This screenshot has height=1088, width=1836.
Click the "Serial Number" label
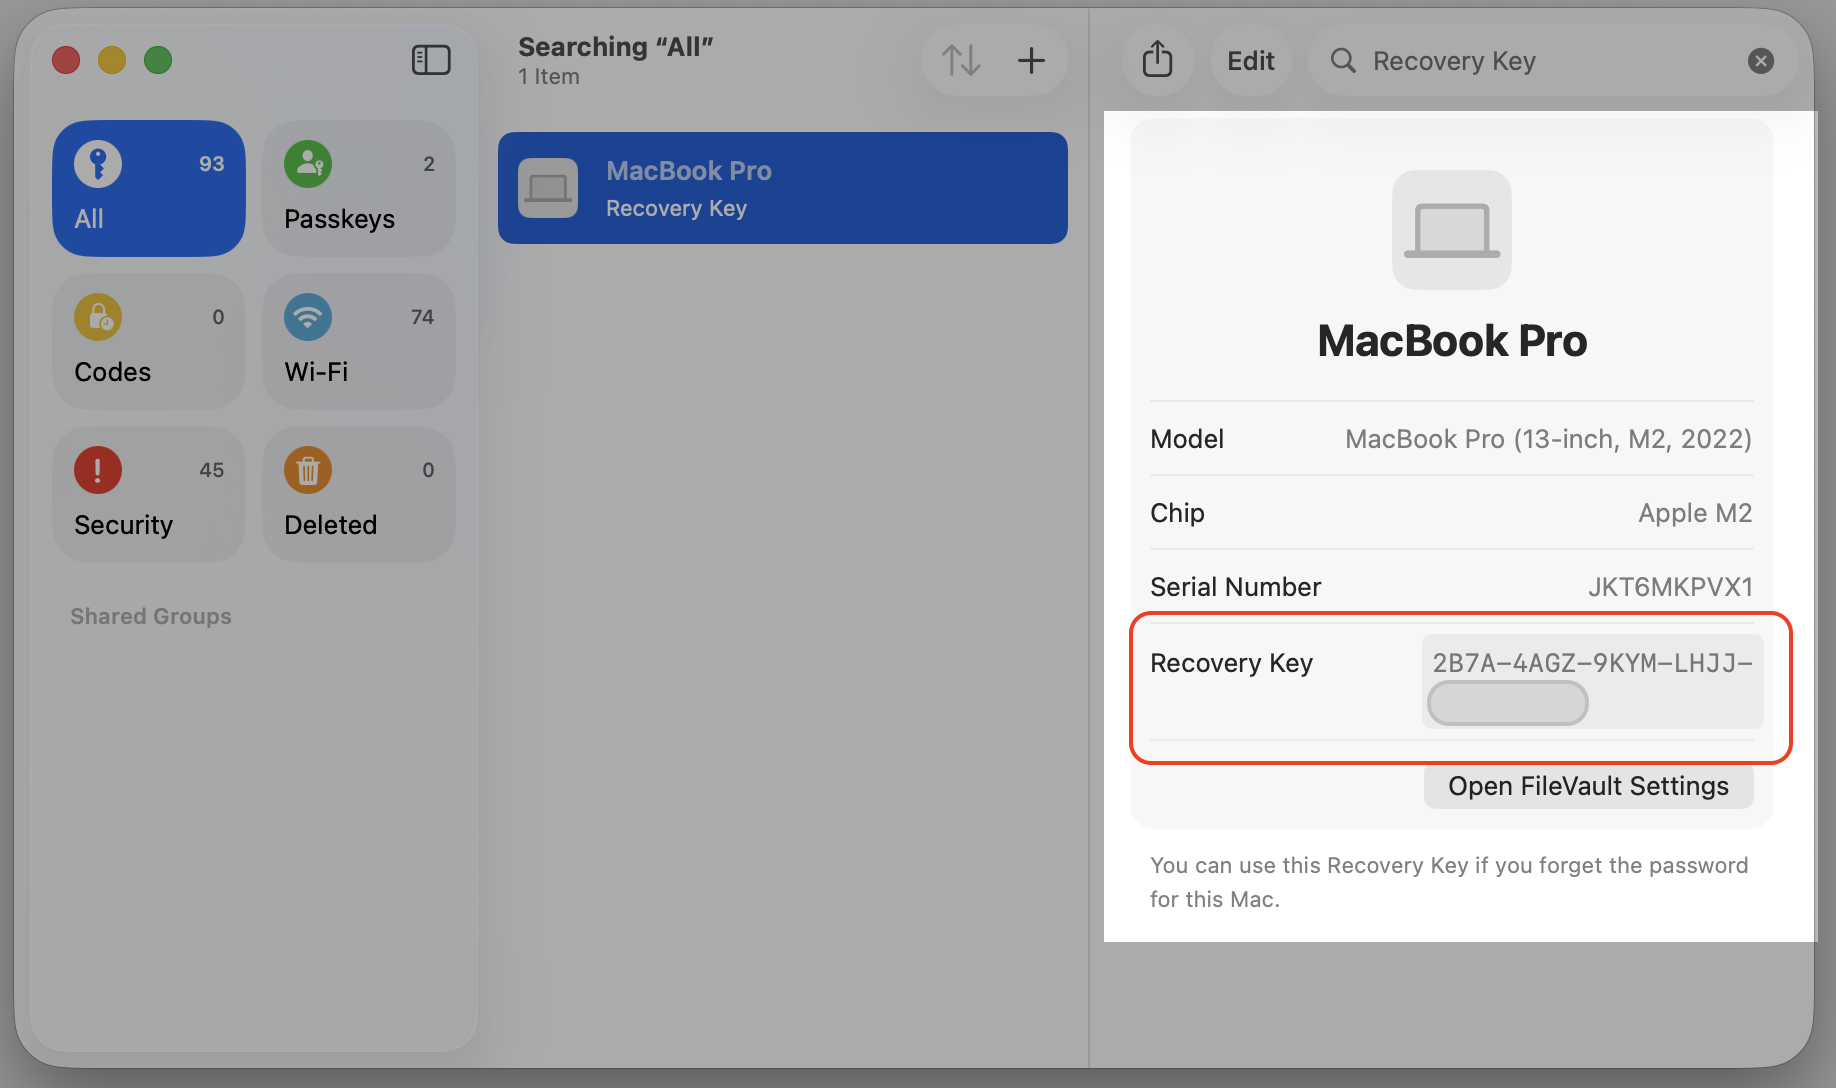point(1236,587)
